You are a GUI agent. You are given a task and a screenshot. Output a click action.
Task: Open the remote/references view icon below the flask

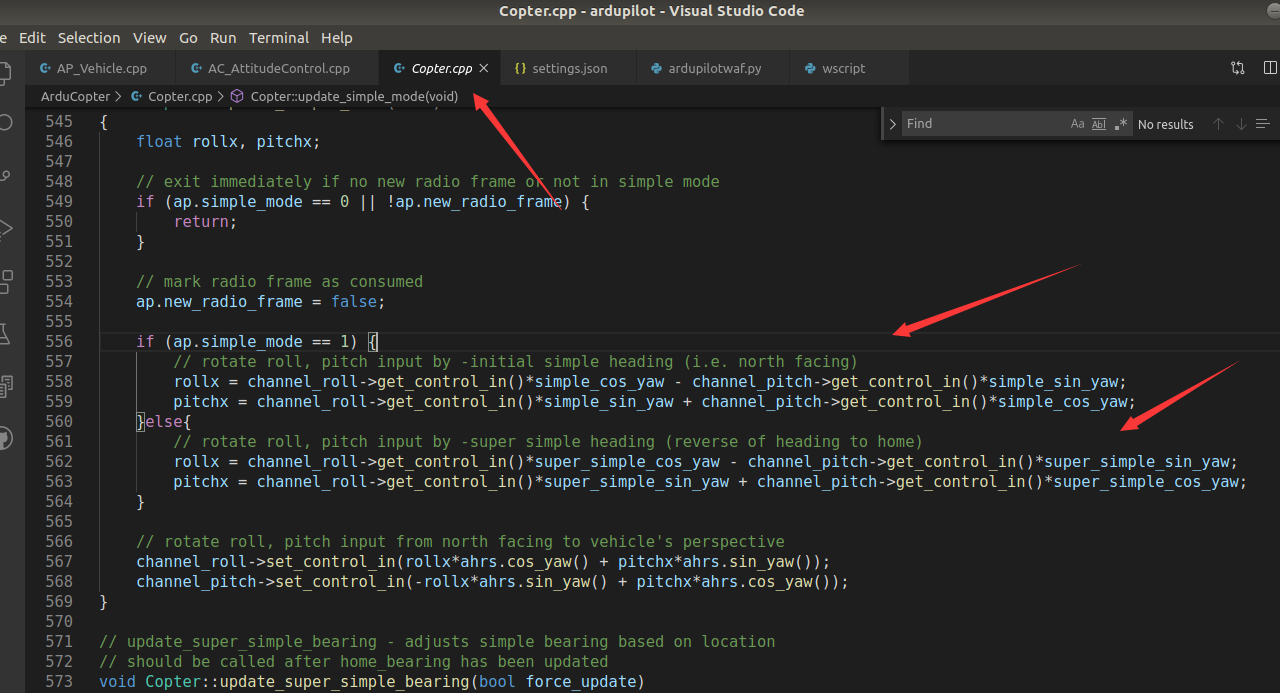click(4, 385)
